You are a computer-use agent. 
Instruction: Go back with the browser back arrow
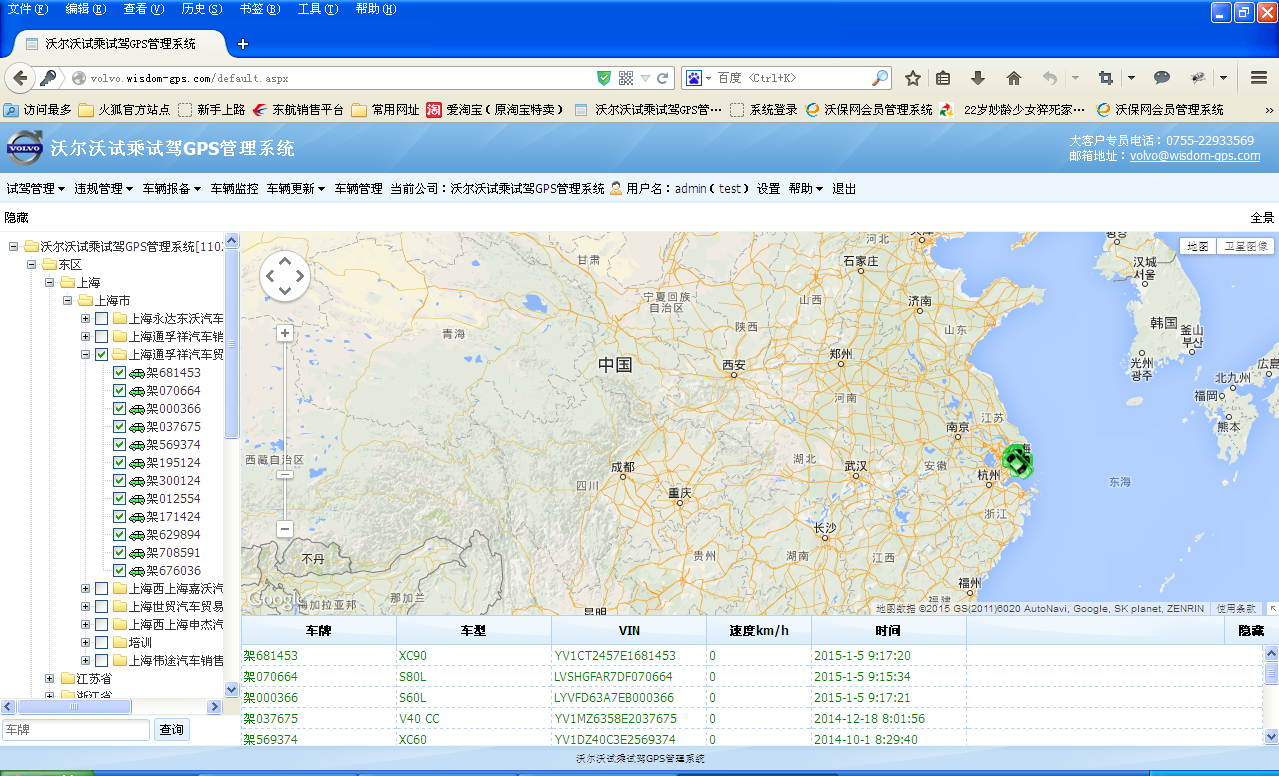(x=18, y=77)
